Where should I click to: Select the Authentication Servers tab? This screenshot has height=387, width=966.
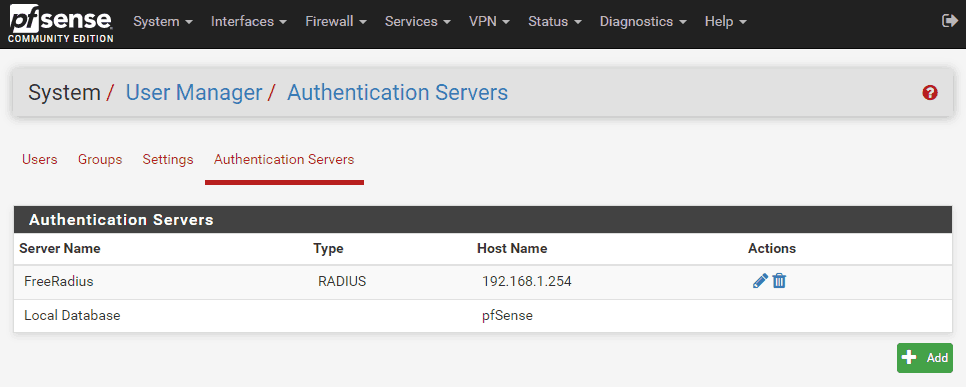pyautogui.click(x=284, y=160)
